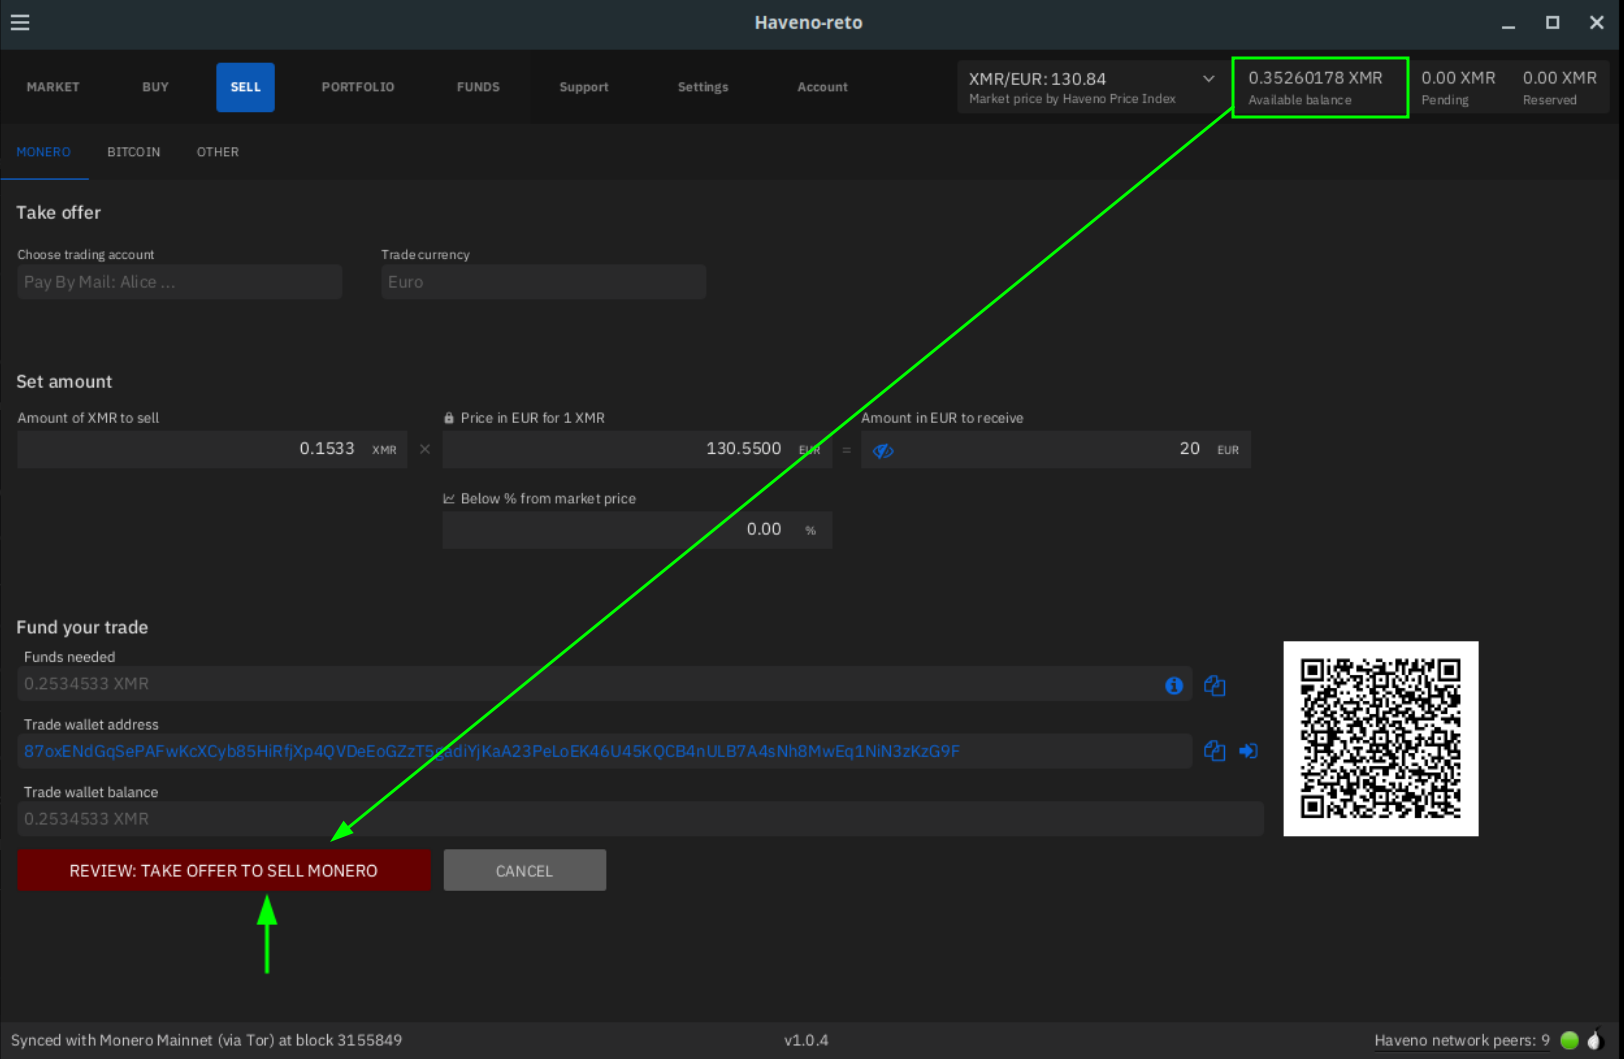The image size is (1624, 1059).
Task: Click the trade wallet address link
Action: coord(492,751)
